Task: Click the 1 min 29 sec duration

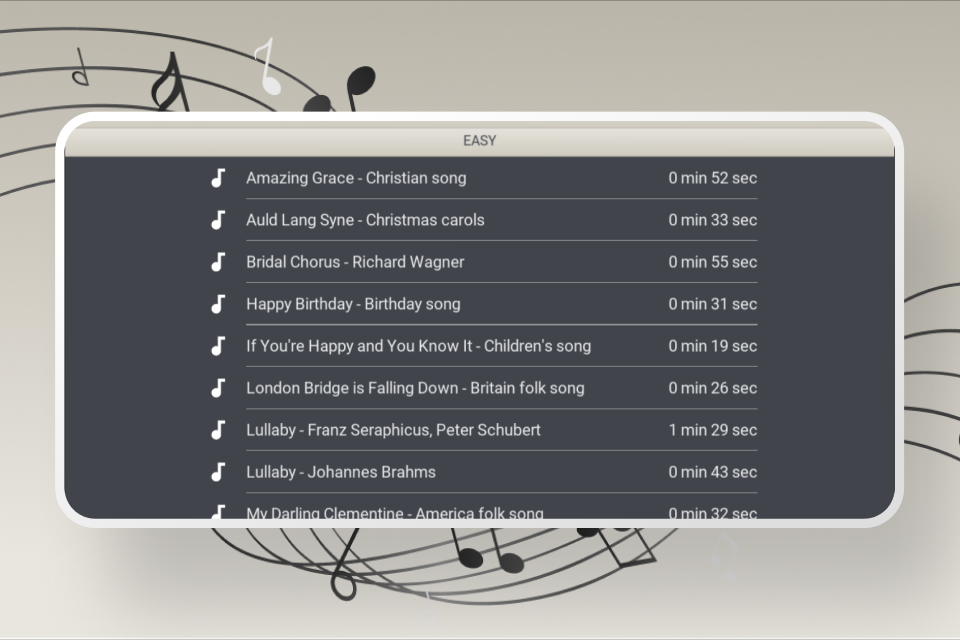Action: [x=713, y=430]
